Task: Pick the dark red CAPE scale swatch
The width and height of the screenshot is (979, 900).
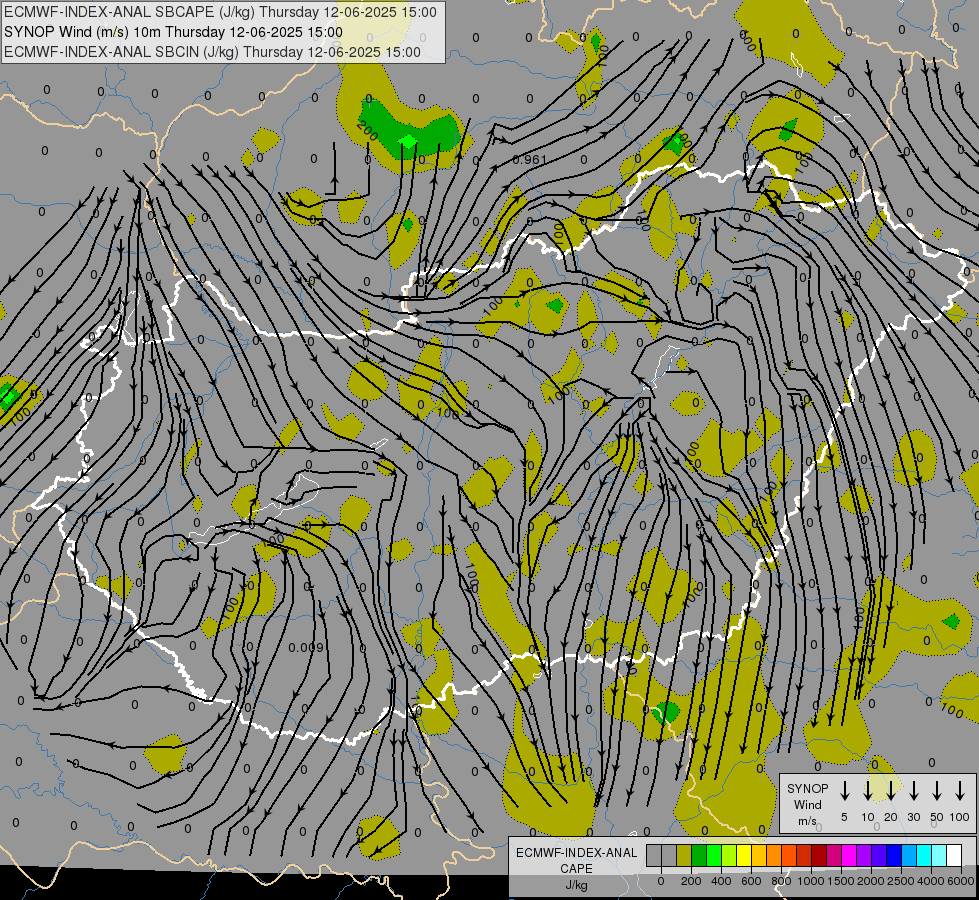Action: [x=819, y=855]
